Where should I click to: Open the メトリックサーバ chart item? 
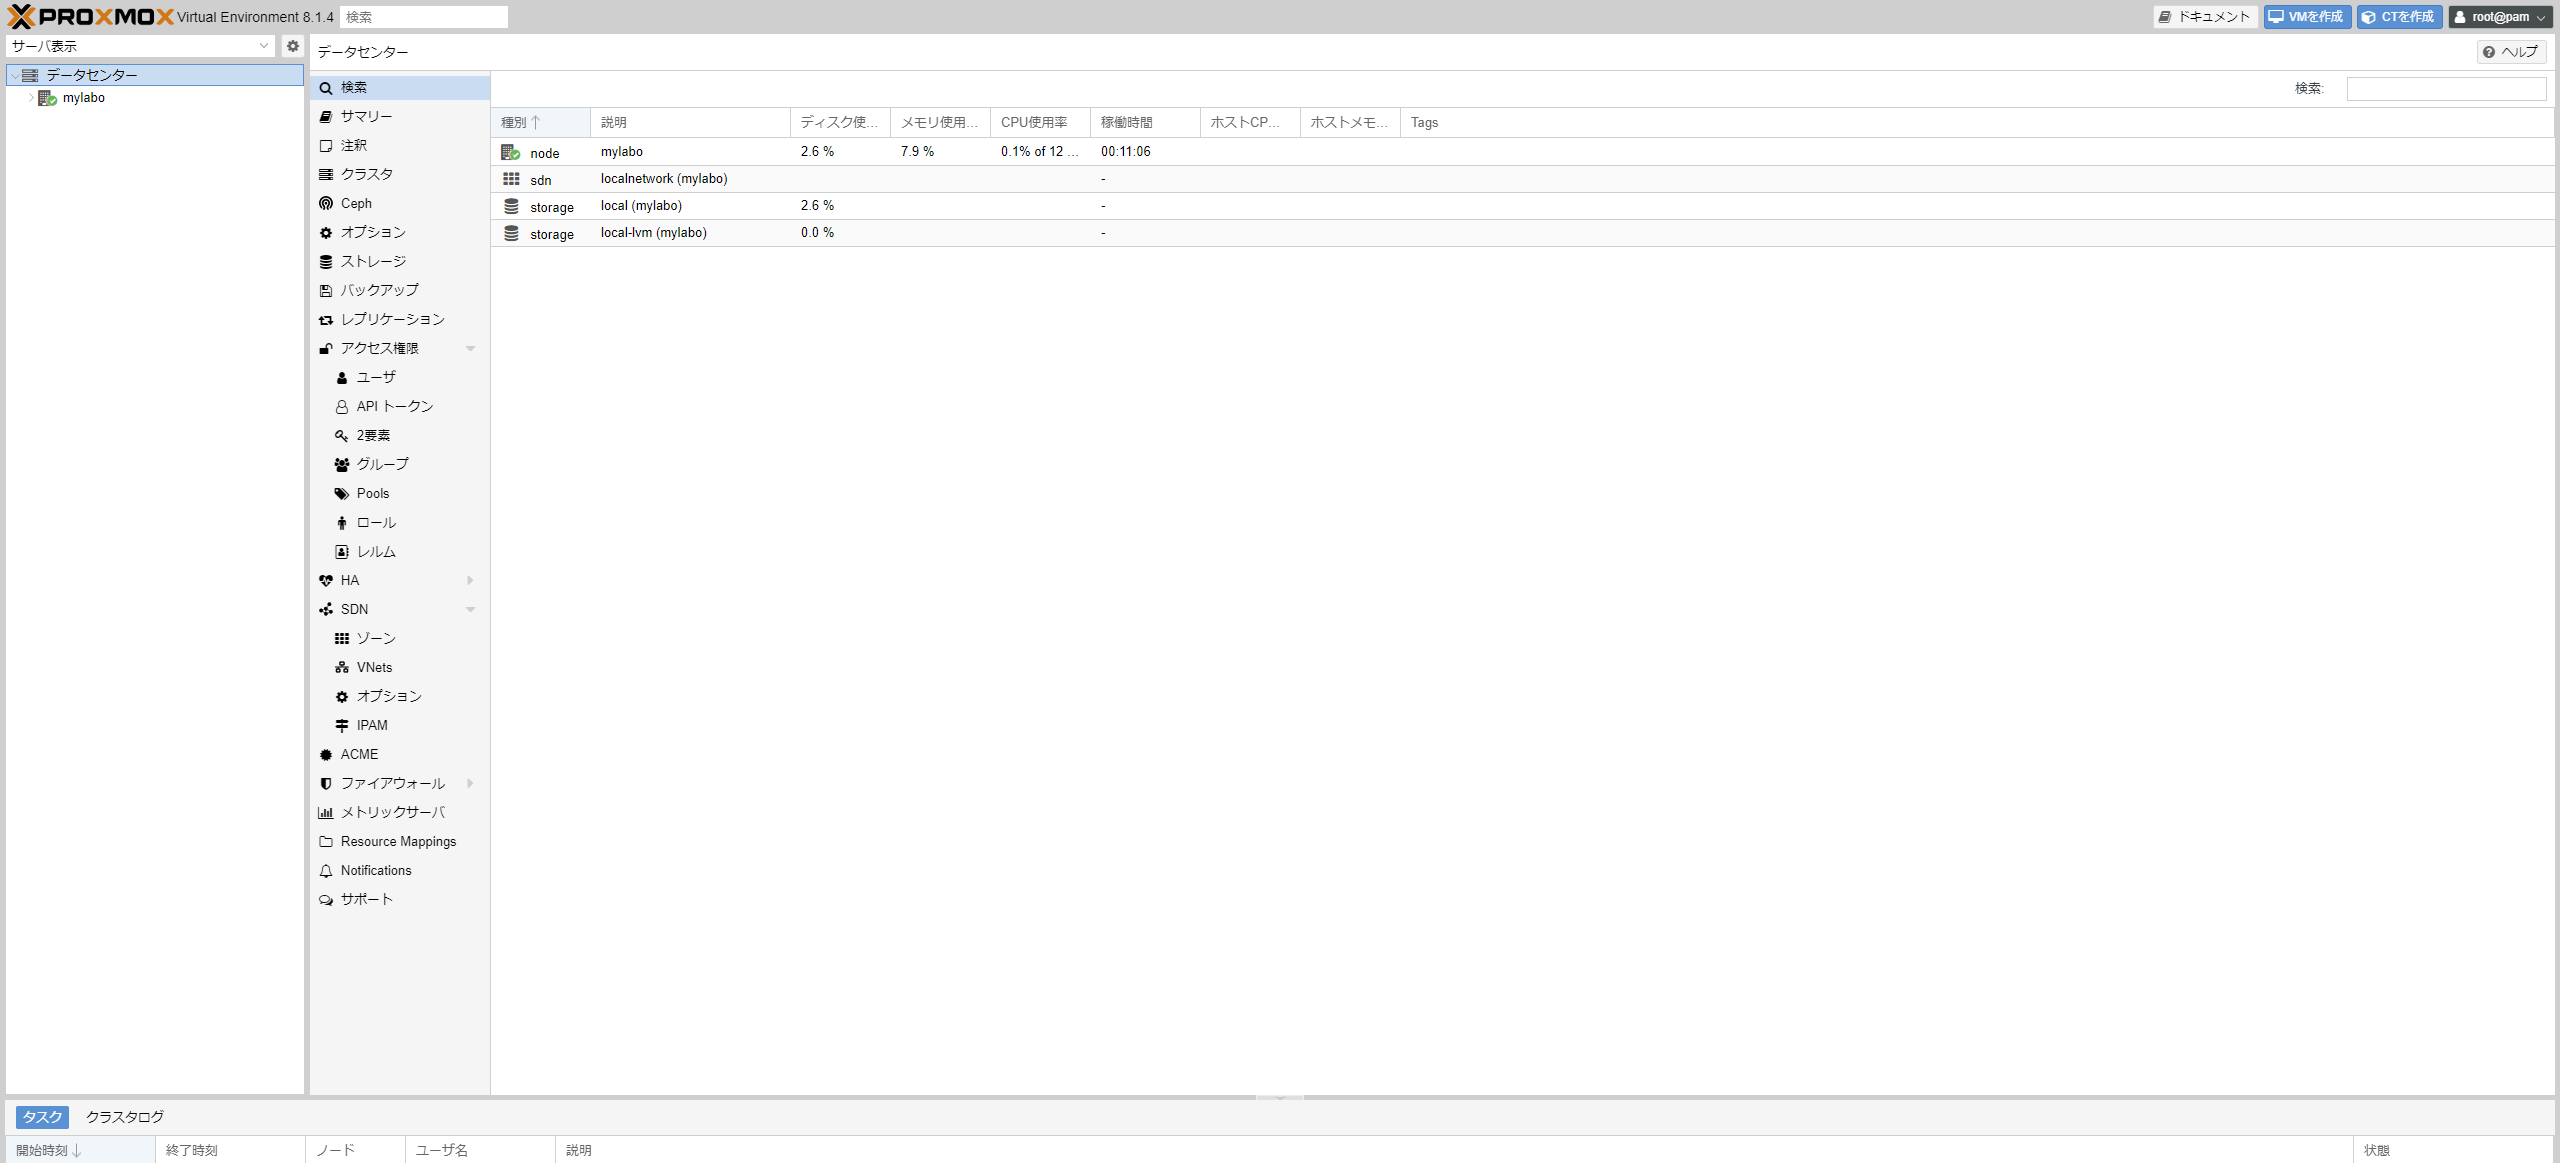[392, 812]
